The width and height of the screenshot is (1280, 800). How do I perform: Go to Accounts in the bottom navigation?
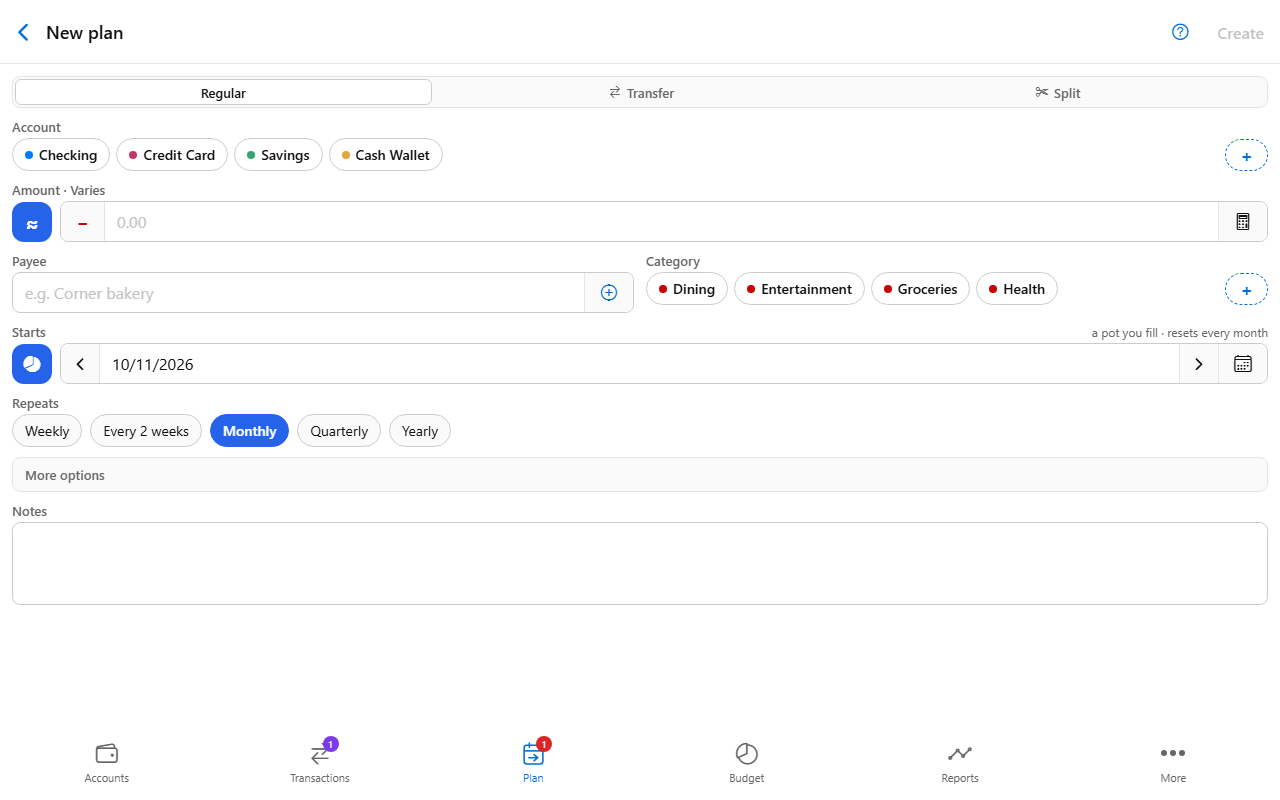point(107,763)
